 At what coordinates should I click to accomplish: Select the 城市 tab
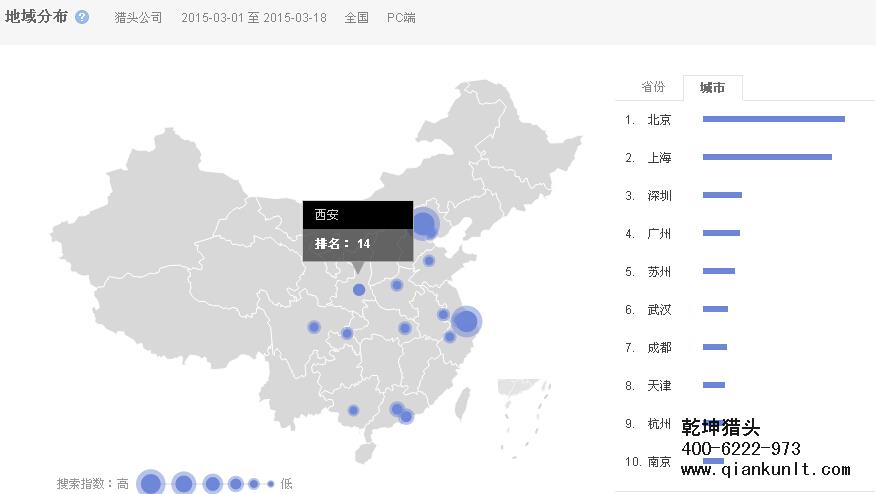tap(713, 88)
